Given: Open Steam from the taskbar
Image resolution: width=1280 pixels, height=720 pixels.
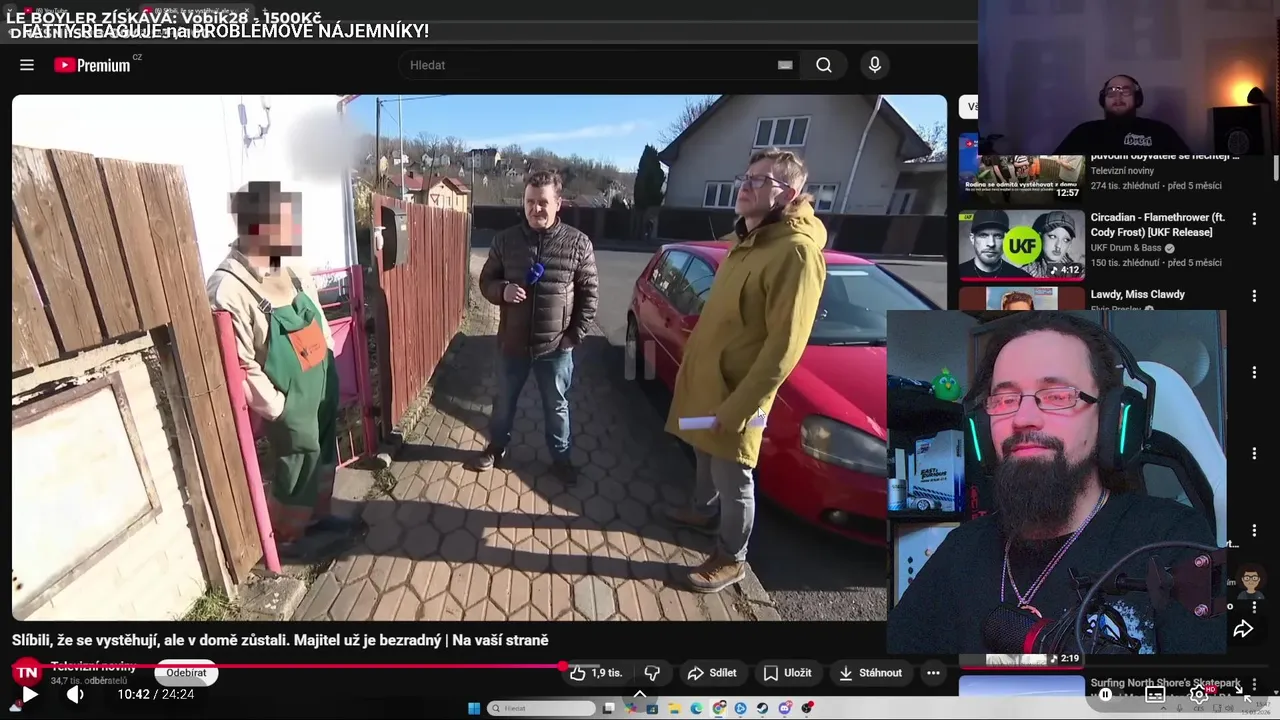Looking at the screenshot, I should [762, 708].
